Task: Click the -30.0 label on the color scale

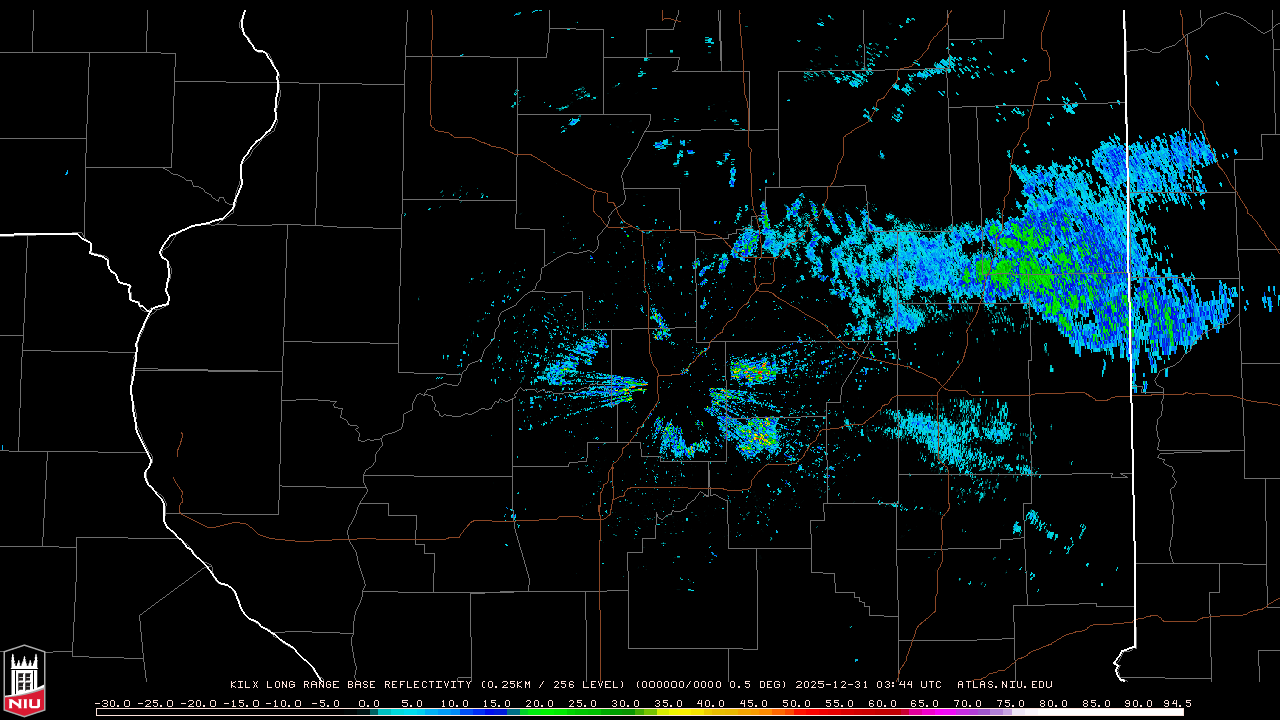Action: (112, 703)
